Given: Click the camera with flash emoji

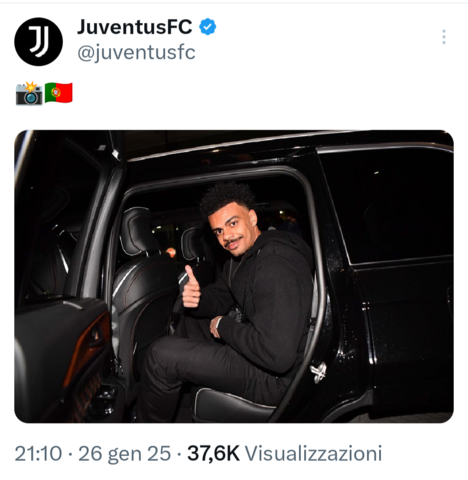Looking at the screenshot, I should (29, 93).
